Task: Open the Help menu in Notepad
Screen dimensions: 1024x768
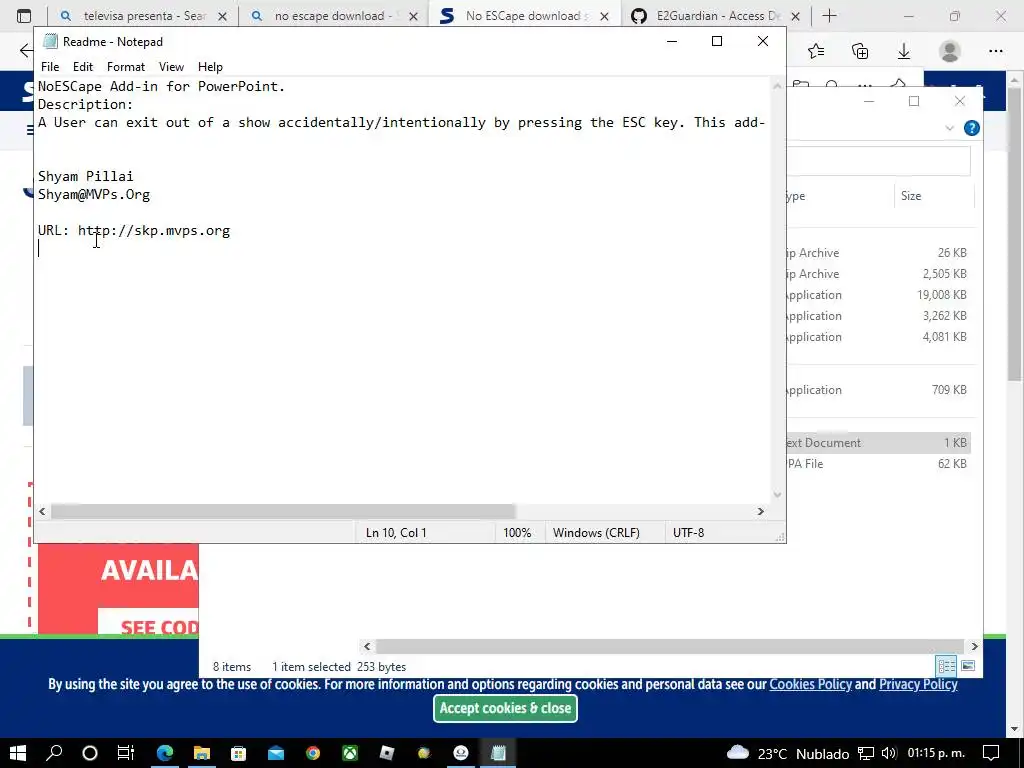Action: click(x=210, y=67)
